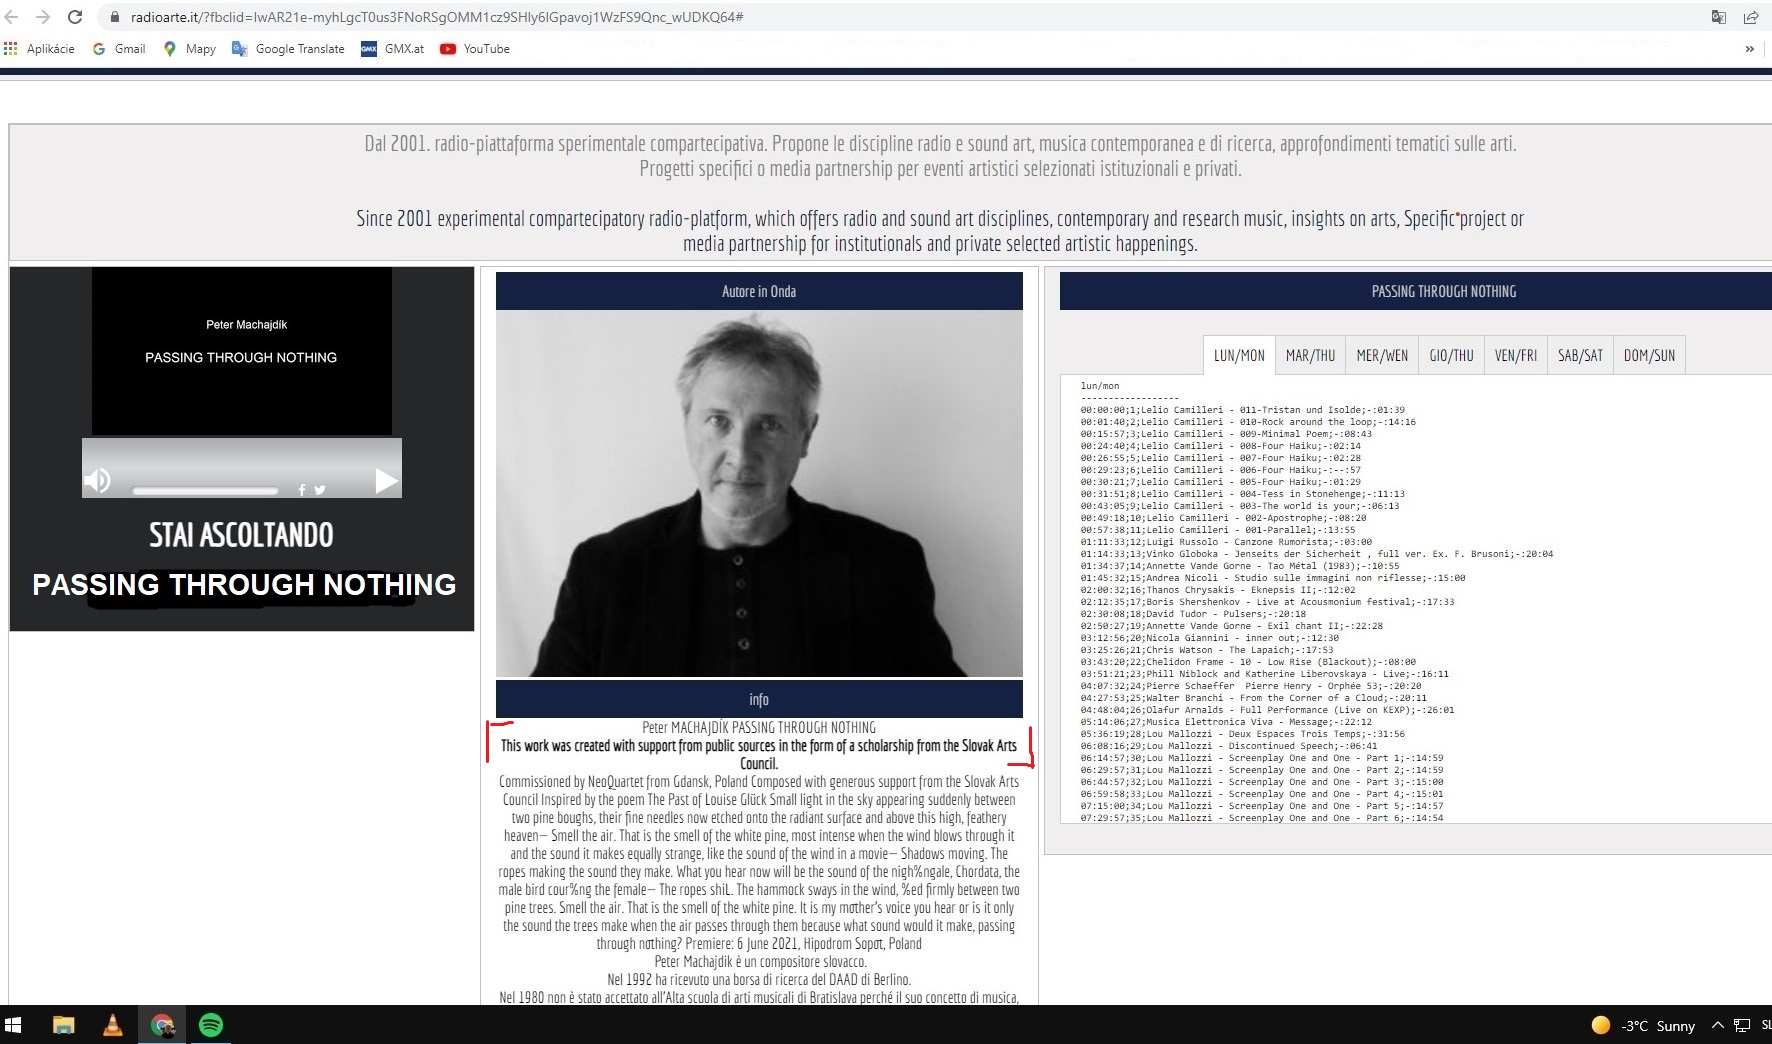Mute the radio player speaker icon
This screenshot has width=1772, height=1044.
coord(98,481)
